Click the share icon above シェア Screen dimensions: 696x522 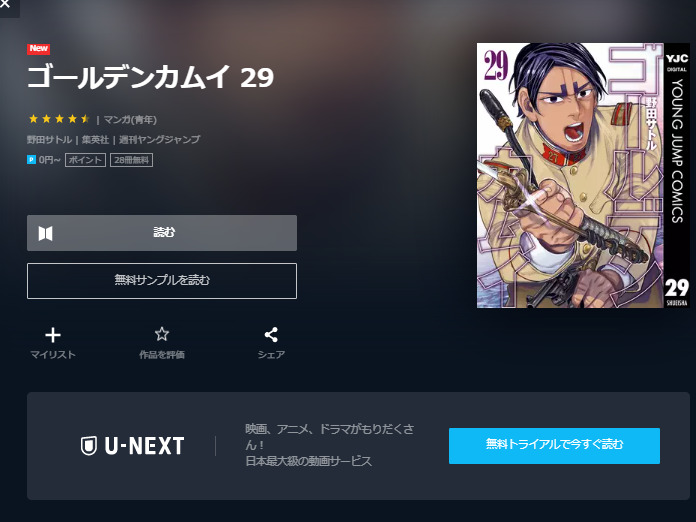pyautogui.click(x=271, y=335)
